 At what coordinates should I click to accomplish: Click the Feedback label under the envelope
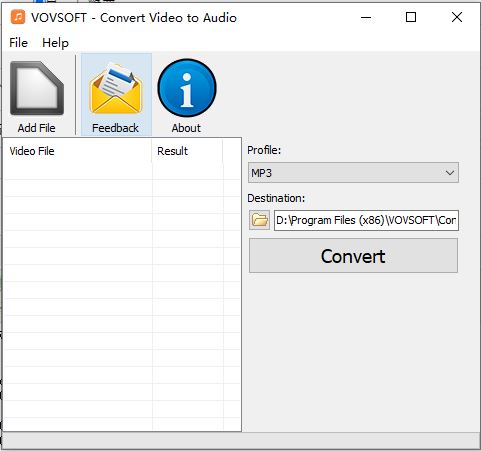point(115,128)
